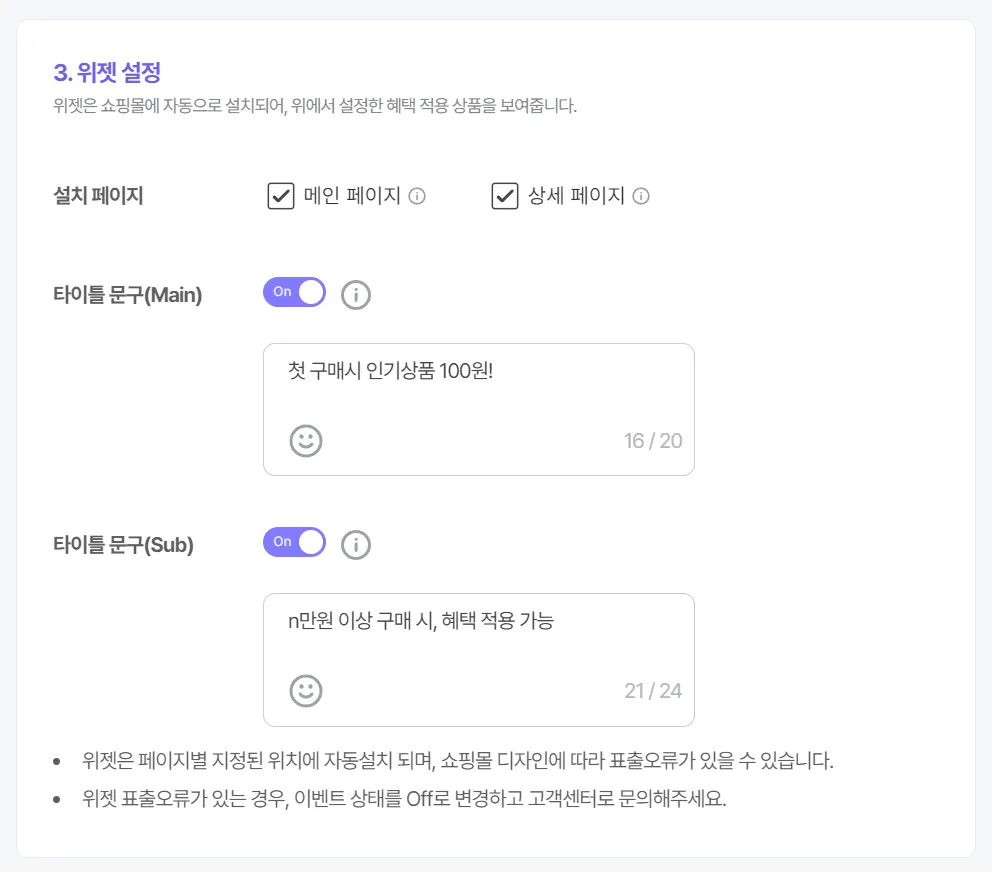Open info tooltip for 타이틀 문구(Sub) toggle
This screenshot has width=992, height=872.
(x=356, y=545)
